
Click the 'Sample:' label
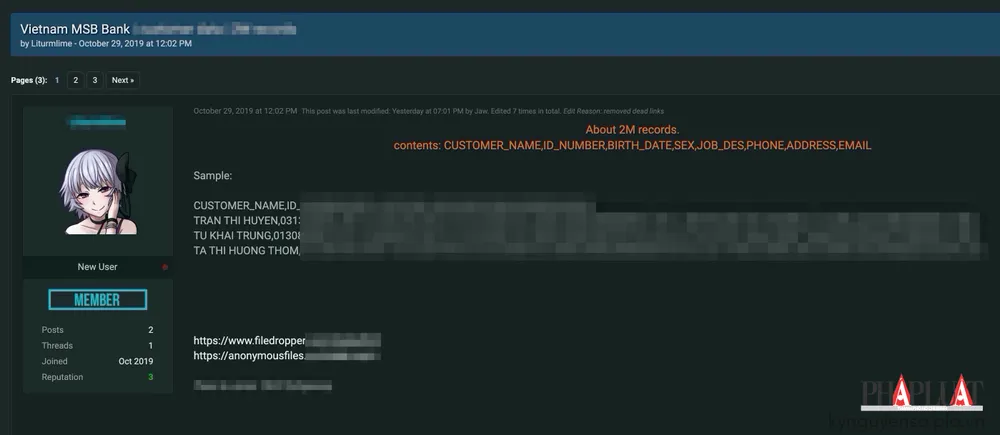213,175
